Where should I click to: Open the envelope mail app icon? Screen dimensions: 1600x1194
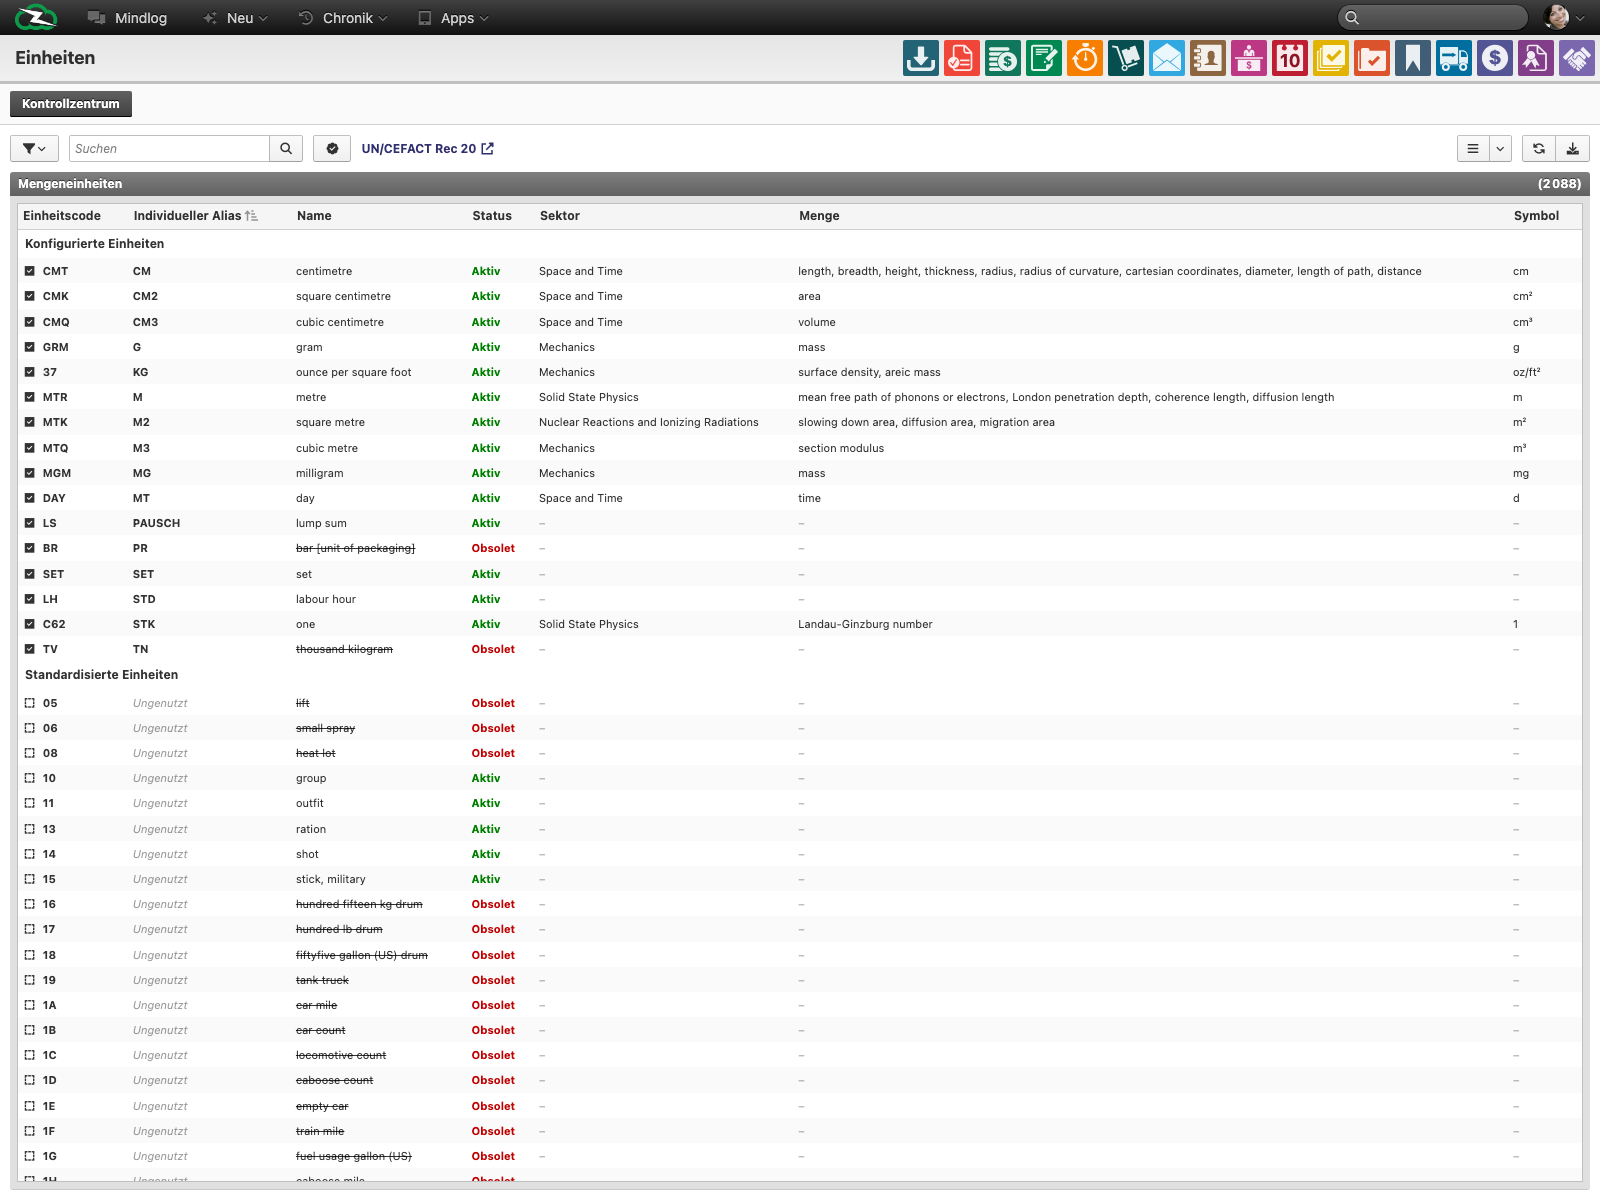[1167, 58]
